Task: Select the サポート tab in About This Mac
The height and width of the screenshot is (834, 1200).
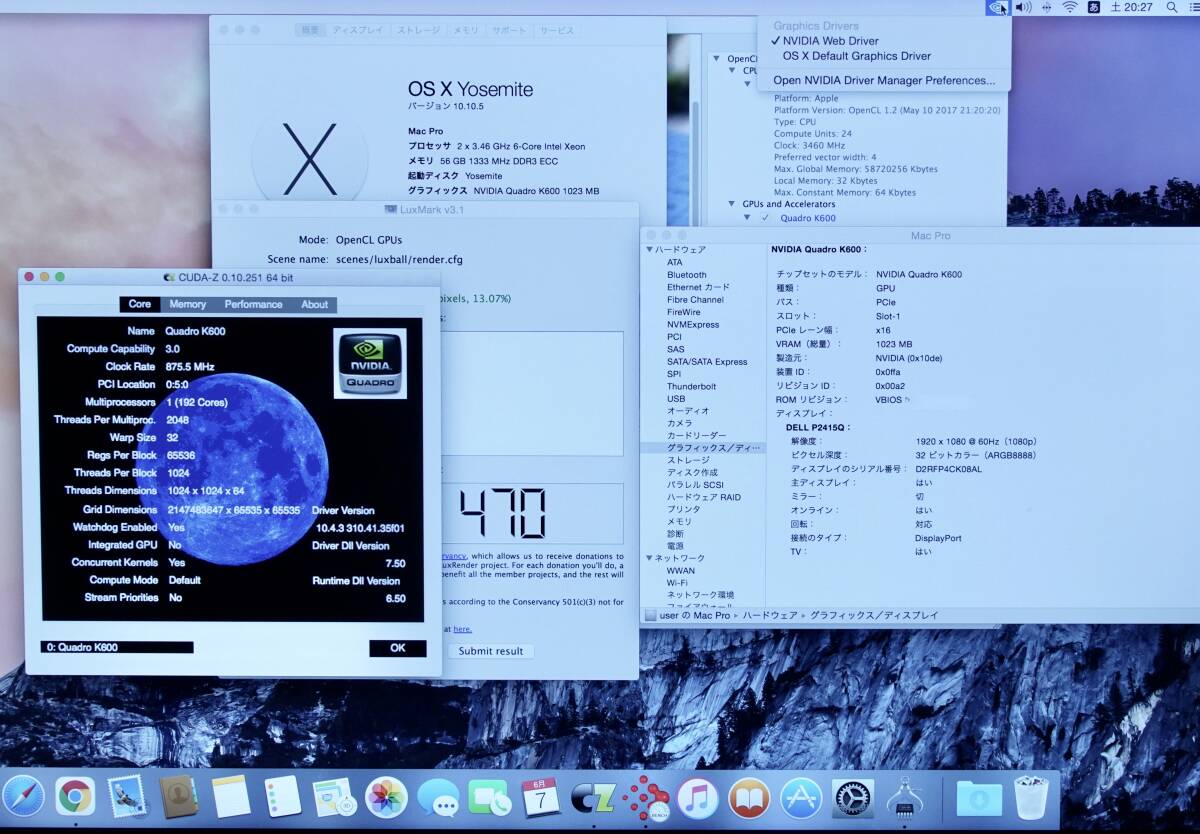Action: click(x=509, y=30)
